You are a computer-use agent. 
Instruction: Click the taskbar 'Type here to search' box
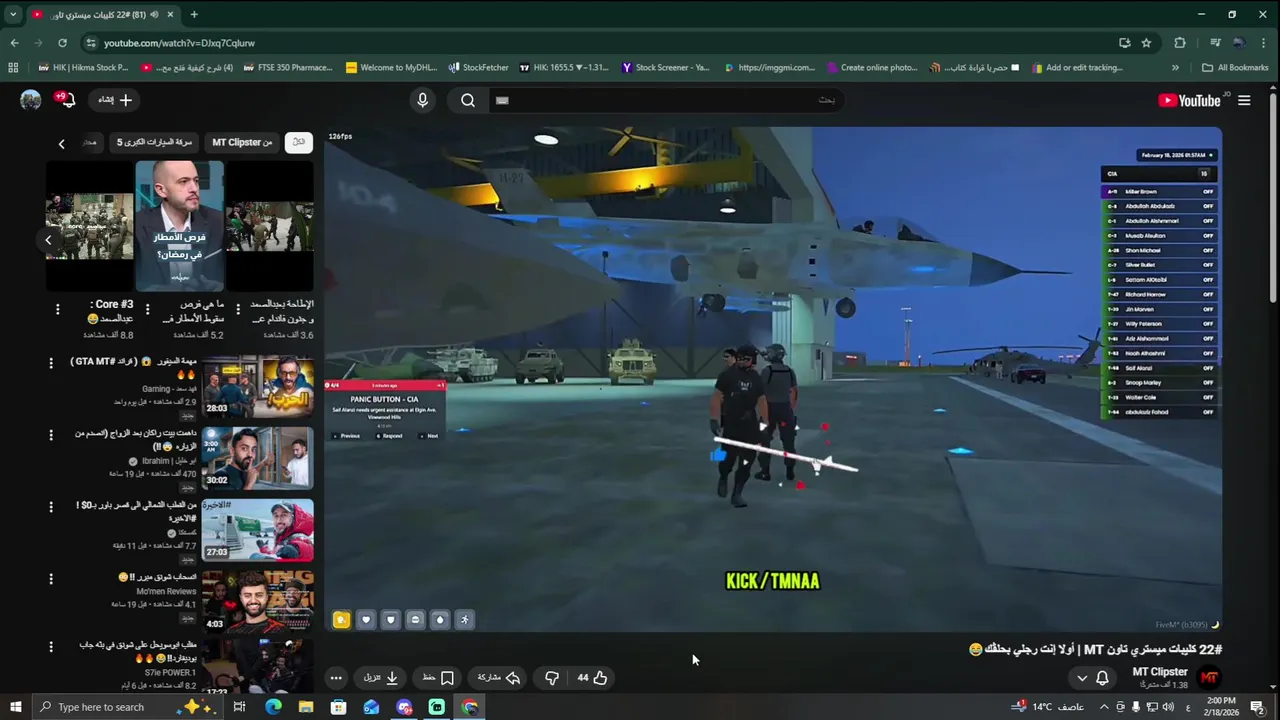[x=128, y=707]
